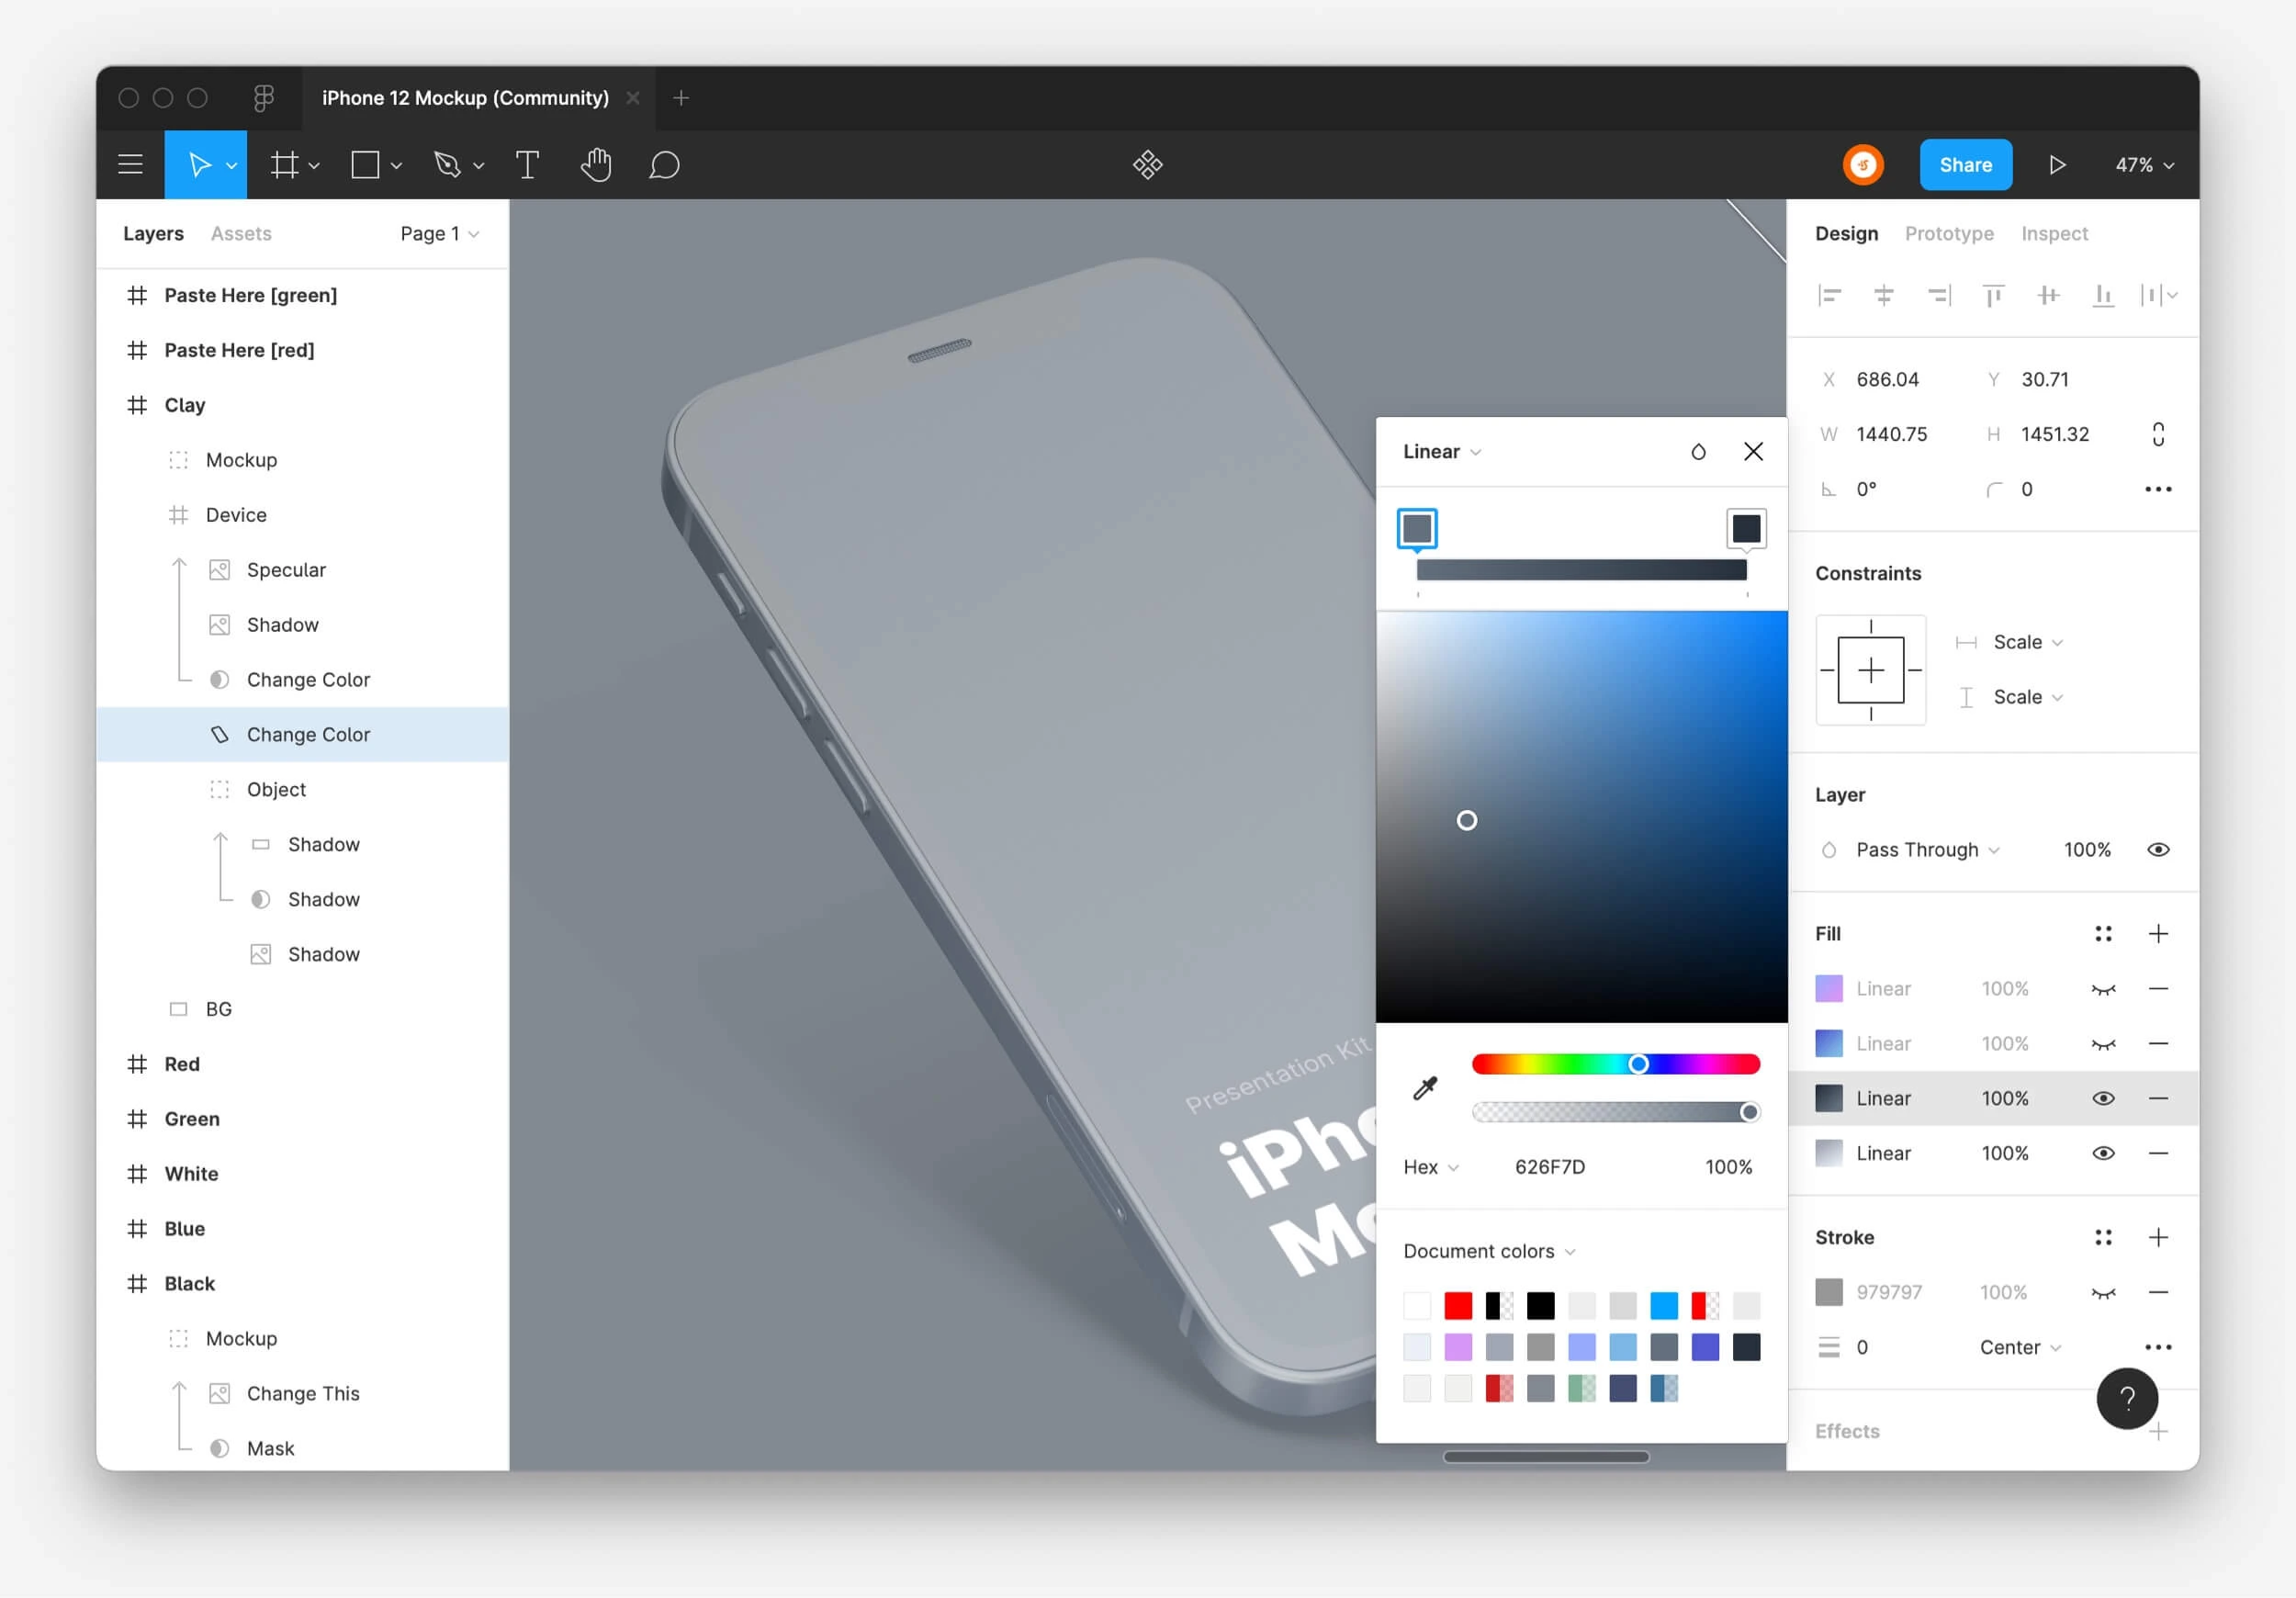The height and width of the screenshot is (1598, 2296).
Task: Click the red document color swatch
Action: point(1458,1306)
